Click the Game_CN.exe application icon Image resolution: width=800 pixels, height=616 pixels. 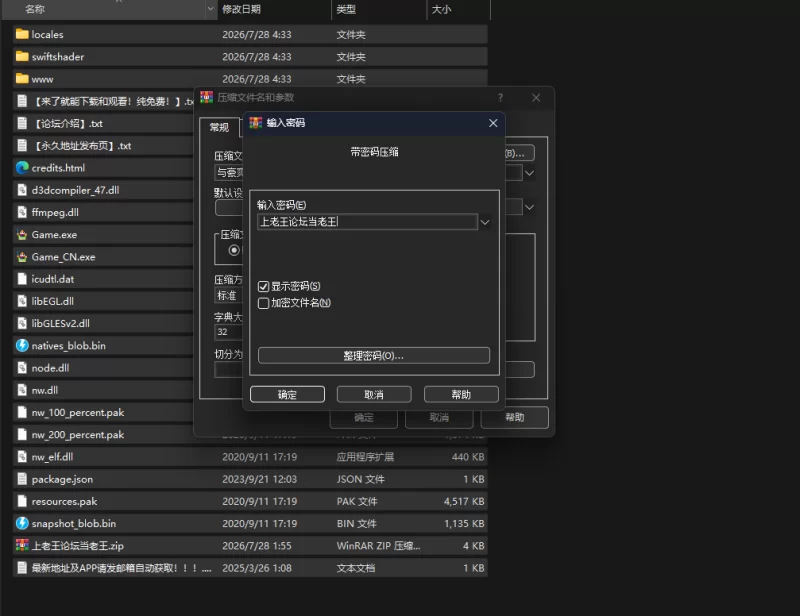(22, 257)
